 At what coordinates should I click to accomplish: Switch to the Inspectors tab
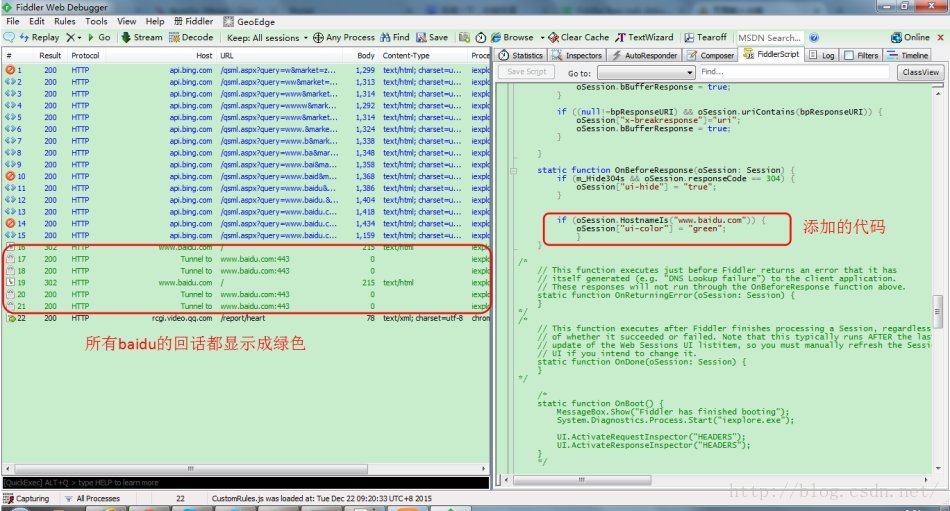point(577,55)
